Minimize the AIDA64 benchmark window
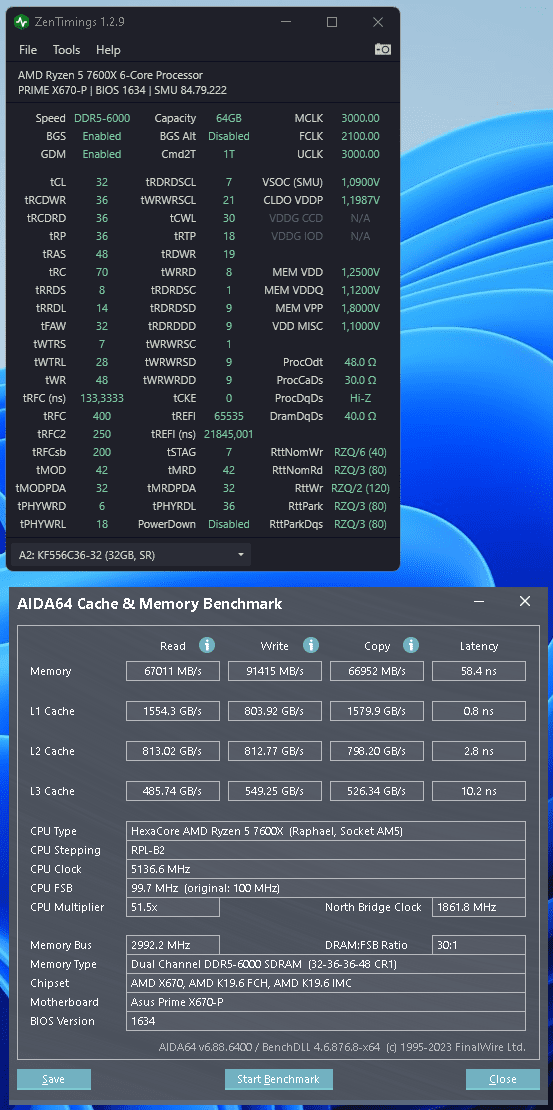553x1110 pixels. [x=480, y=602]
